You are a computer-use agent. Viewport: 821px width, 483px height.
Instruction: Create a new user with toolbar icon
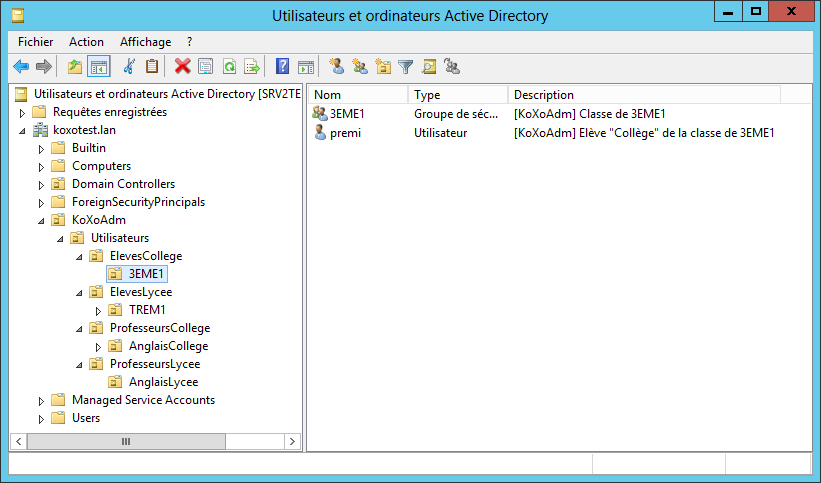(x=337, y=67)
